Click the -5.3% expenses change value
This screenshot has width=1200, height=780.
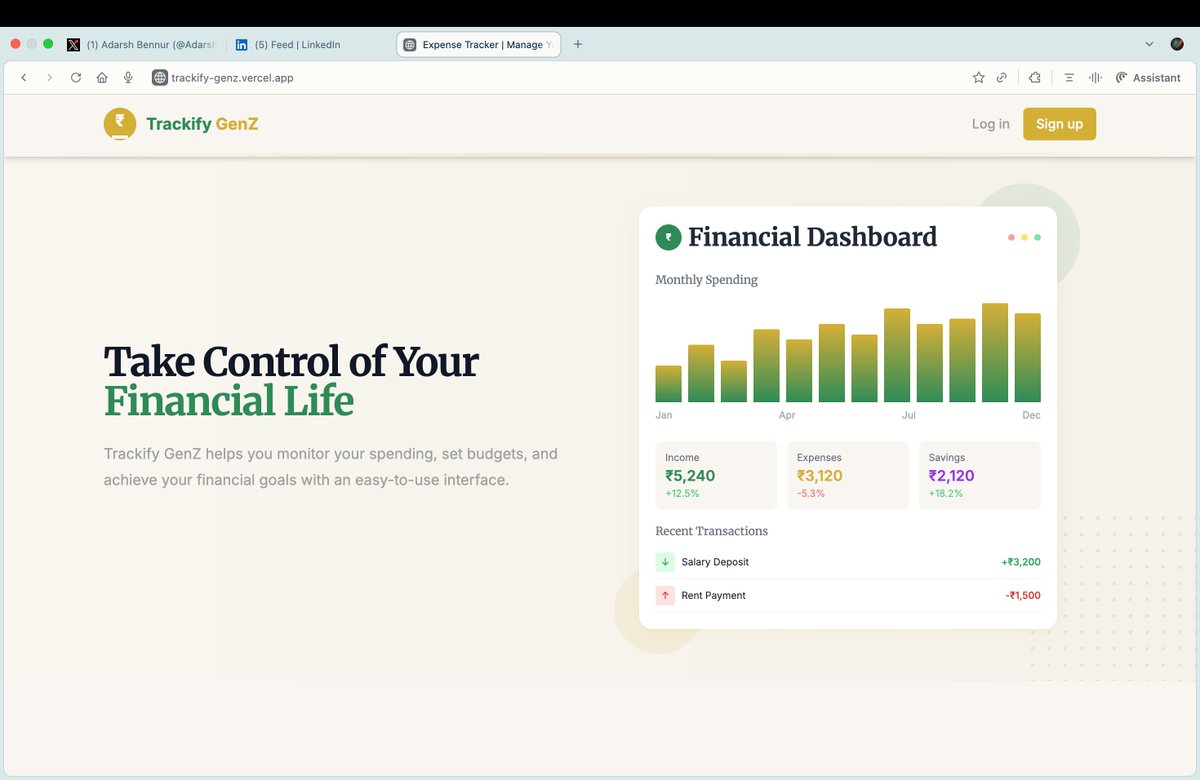811,493
